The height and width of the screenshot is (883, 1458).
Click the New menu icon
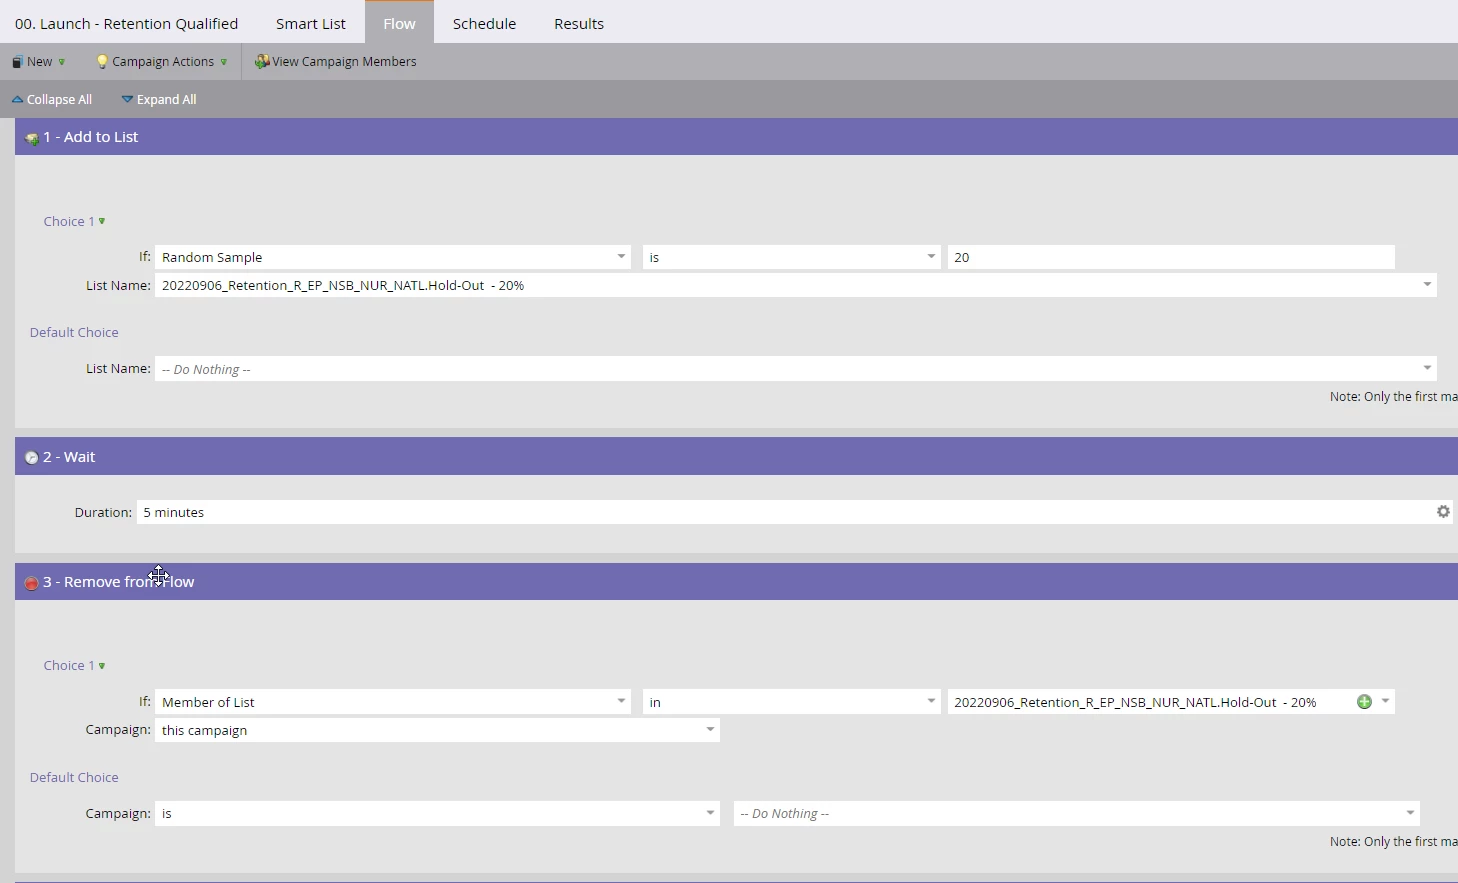[x=17, y=62]
